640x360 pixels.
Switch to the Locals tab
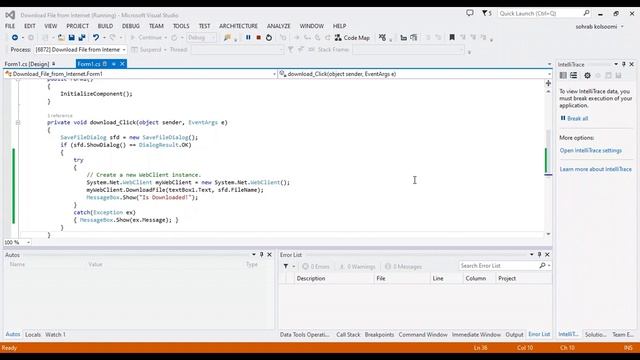tap(33, 334)
